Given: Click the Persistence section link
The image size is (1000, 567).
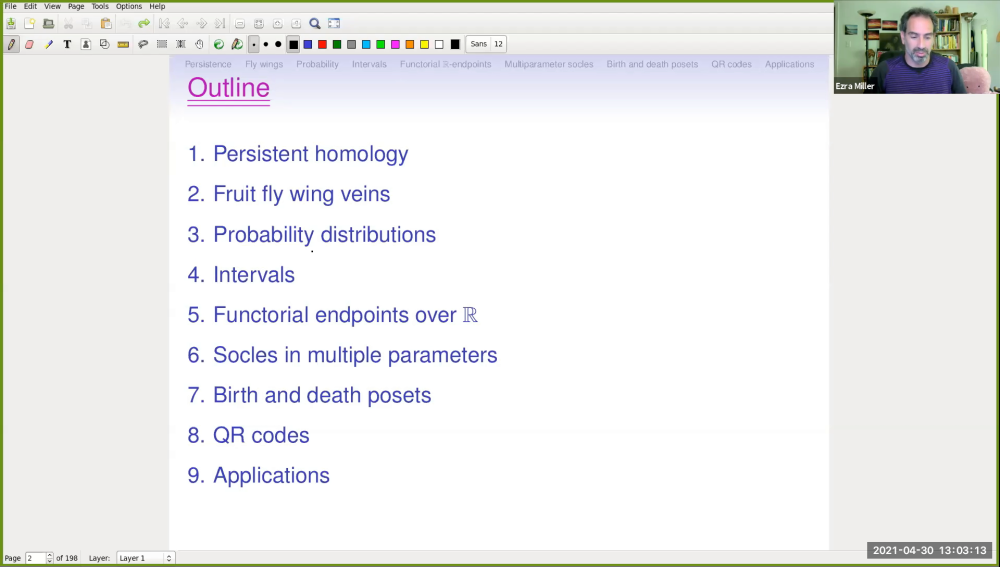Looking at the screenshot, I should point(208,64).
